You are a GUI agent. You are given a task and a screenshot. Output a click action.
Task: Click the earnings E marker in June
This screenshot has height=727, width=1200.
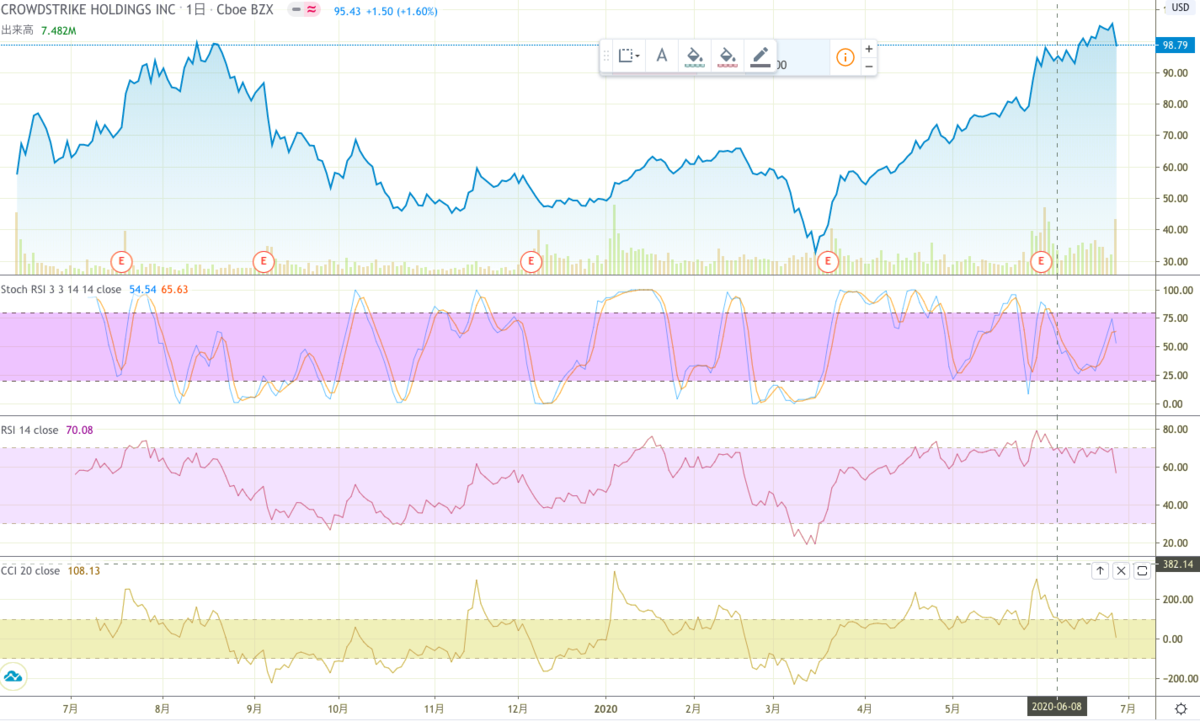pos(1042,261)
